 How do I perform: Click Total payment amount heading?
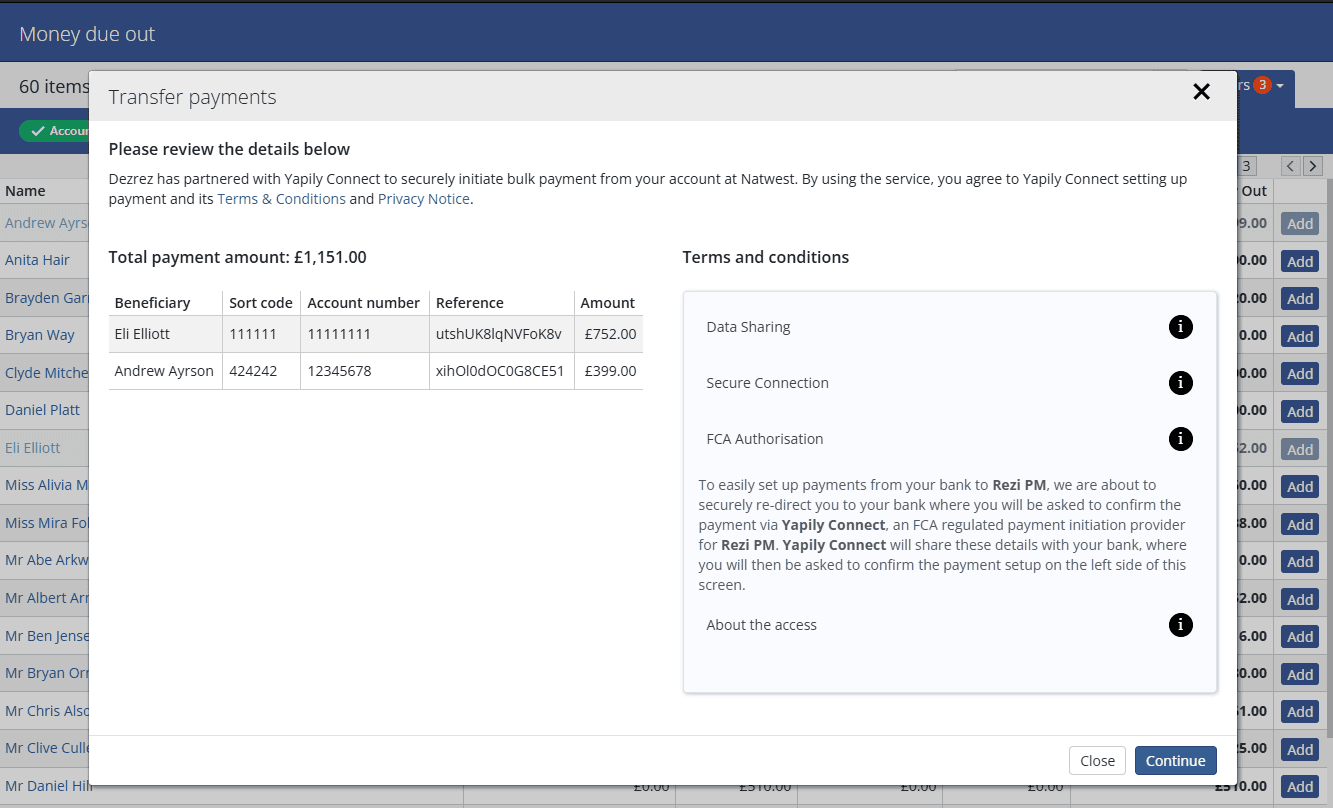(238, 257)
